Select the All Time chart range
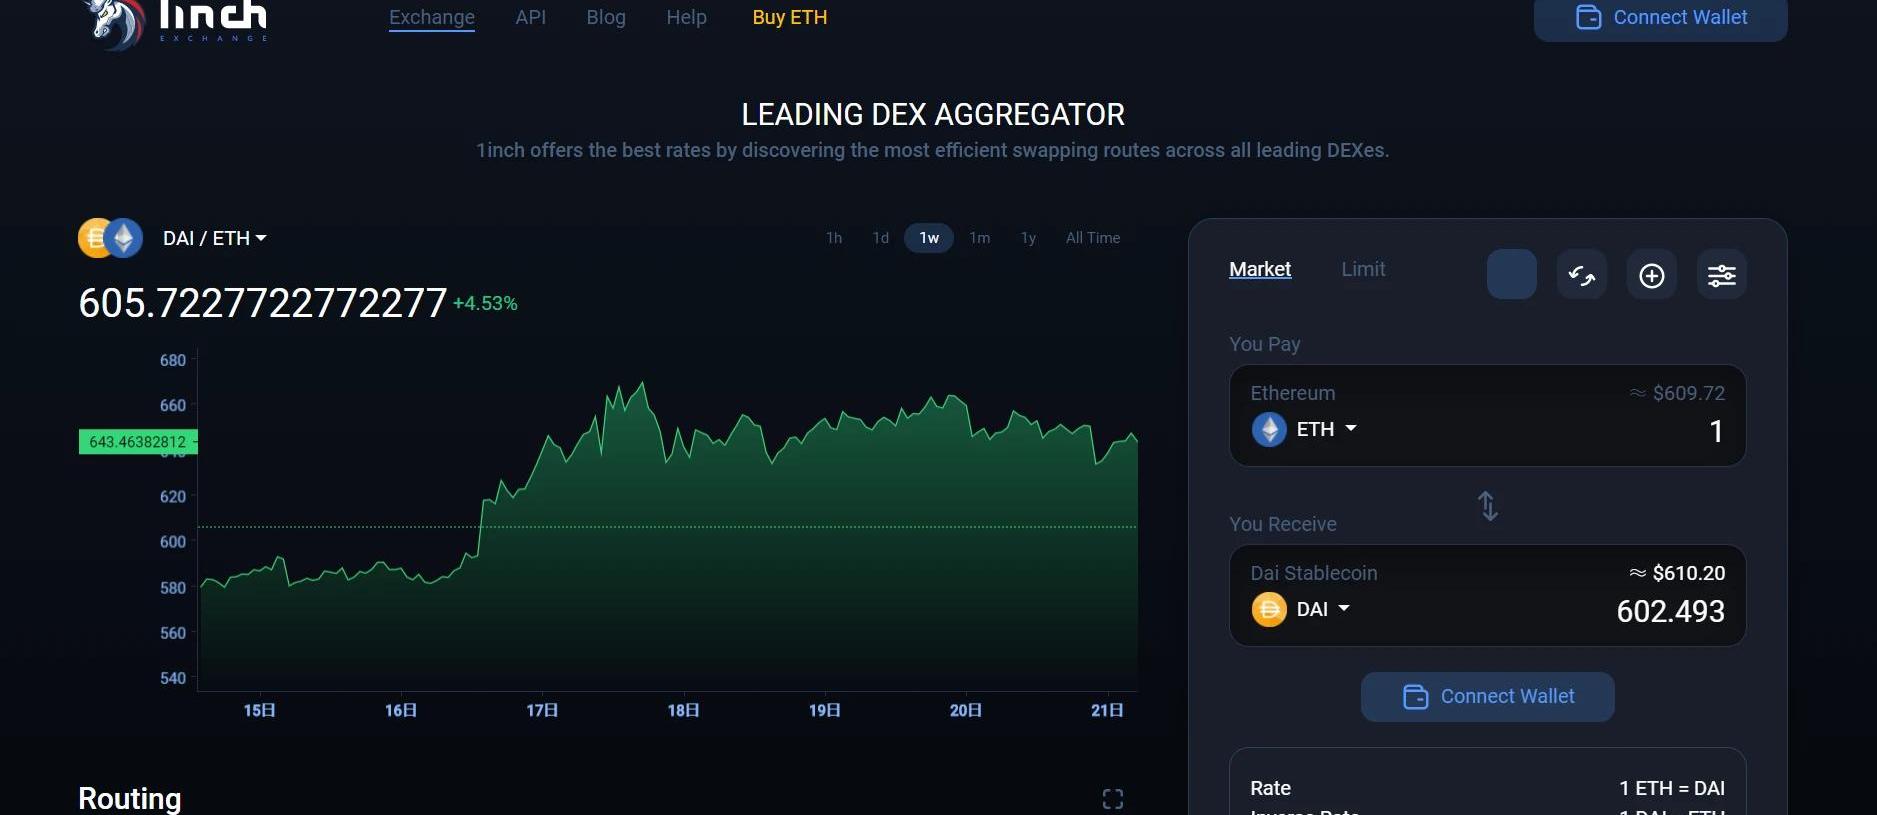Screen dimensions: 1877x815 [1093, 238]
